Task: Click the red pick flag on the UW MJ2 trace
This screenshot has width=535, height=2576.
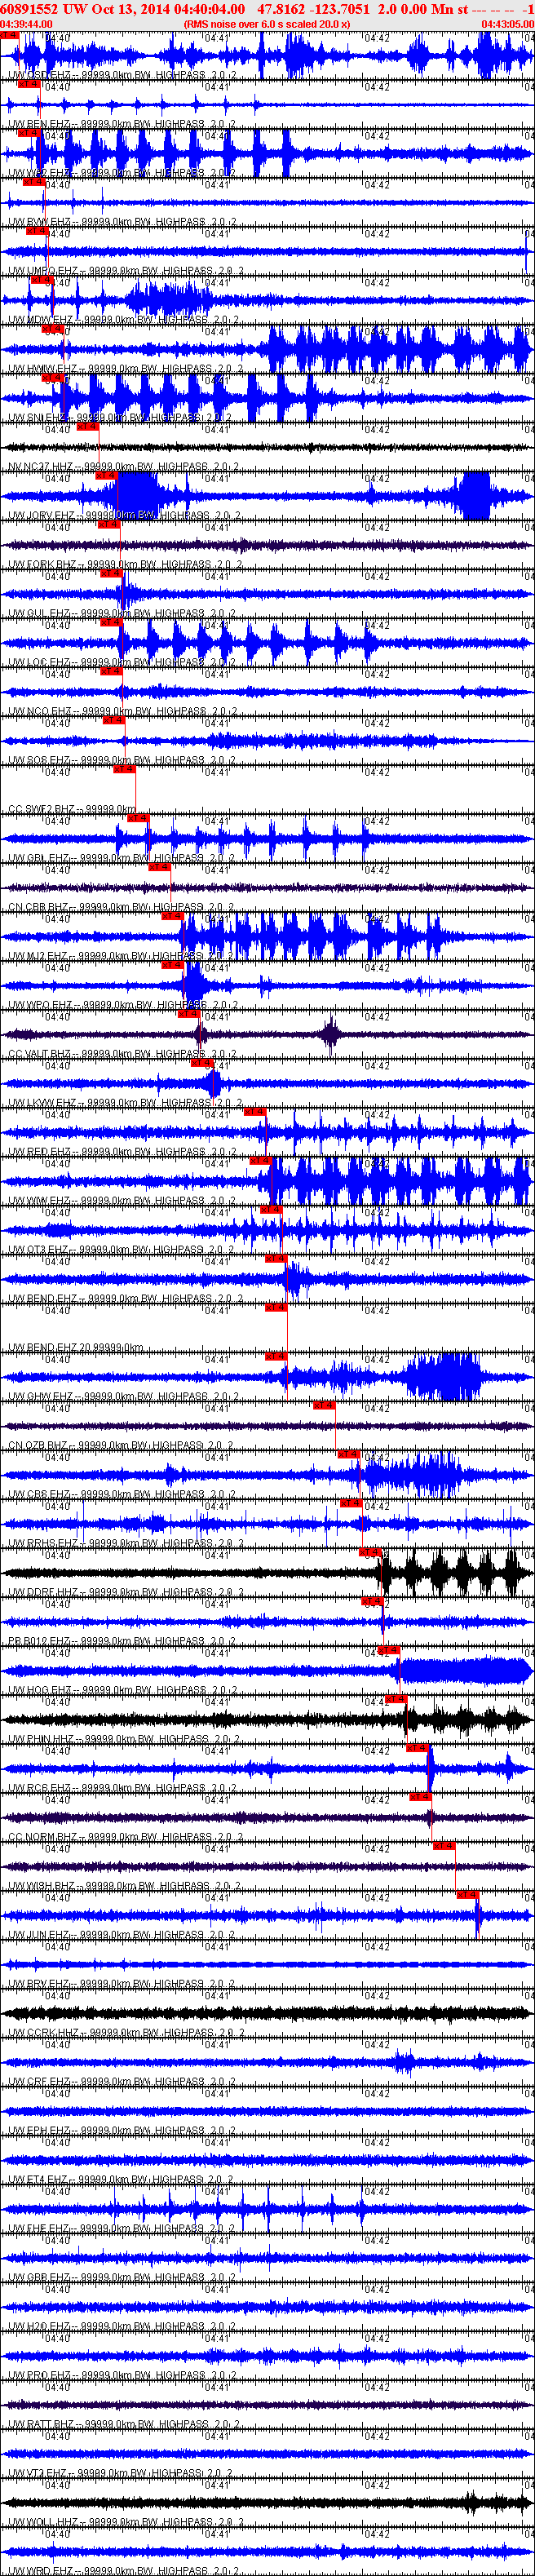Action: click(x=172, y=916)
